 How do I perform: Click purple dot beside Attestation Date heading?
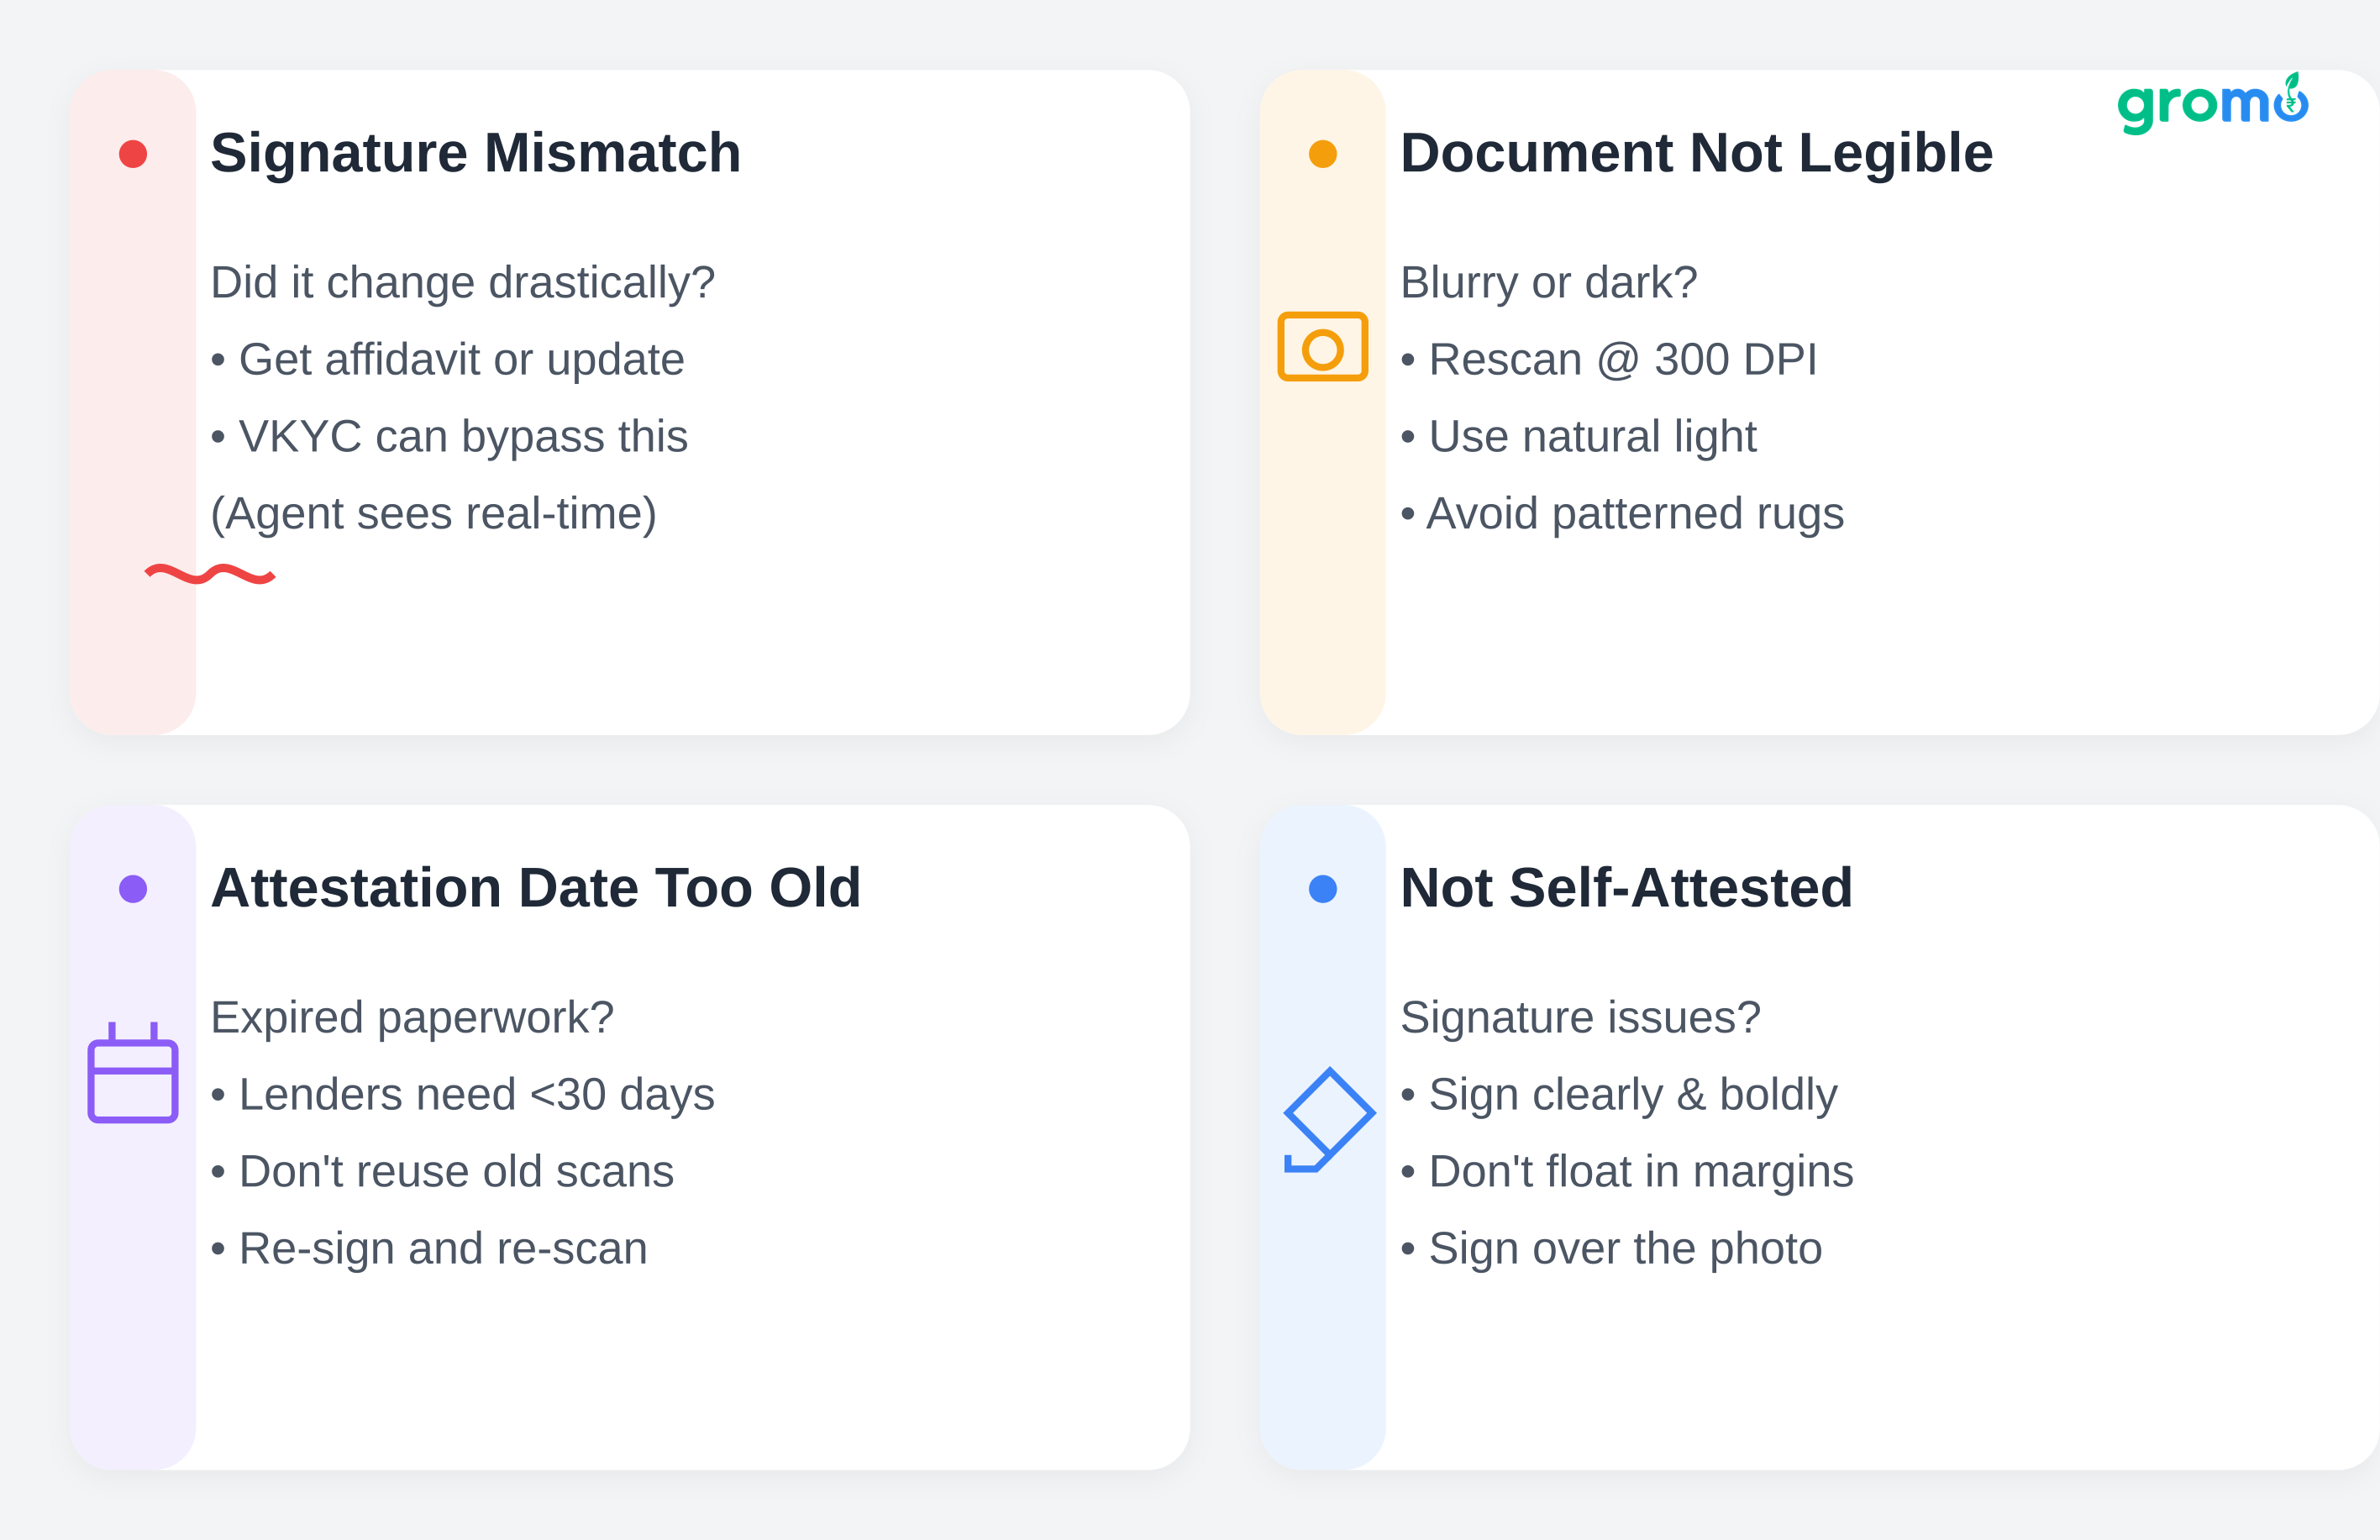pos(133,888)
